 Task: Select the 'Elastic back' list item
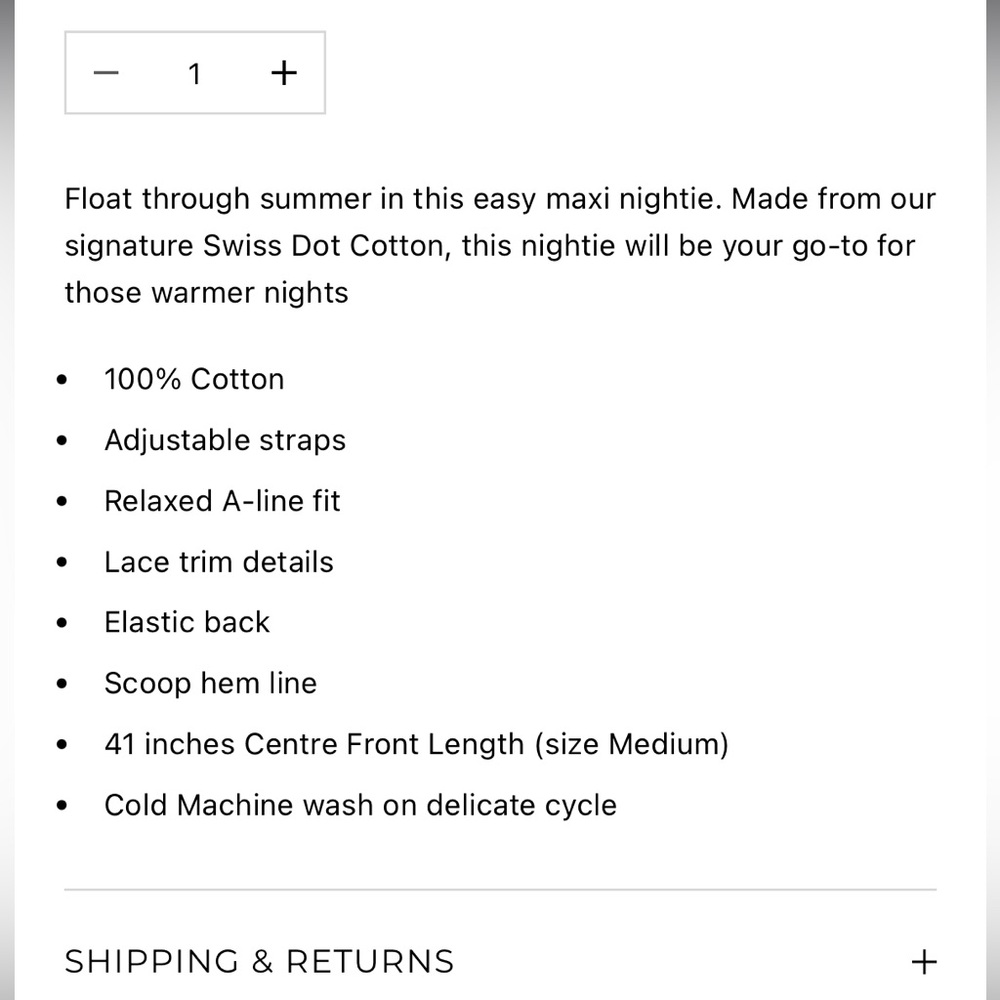(187, 622)
